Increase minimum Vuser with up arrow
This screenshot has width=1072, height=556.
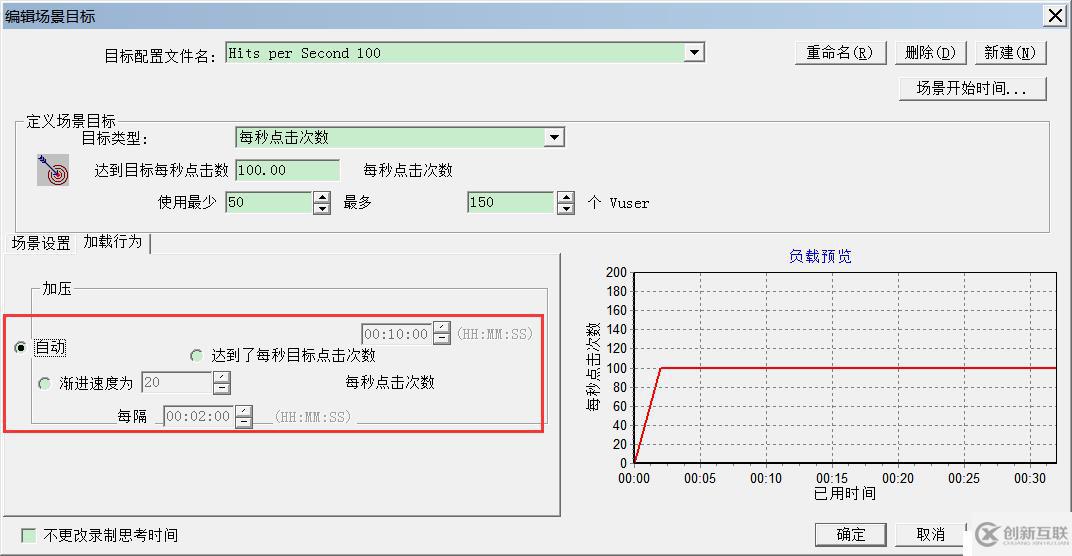[x=322, y=197]
